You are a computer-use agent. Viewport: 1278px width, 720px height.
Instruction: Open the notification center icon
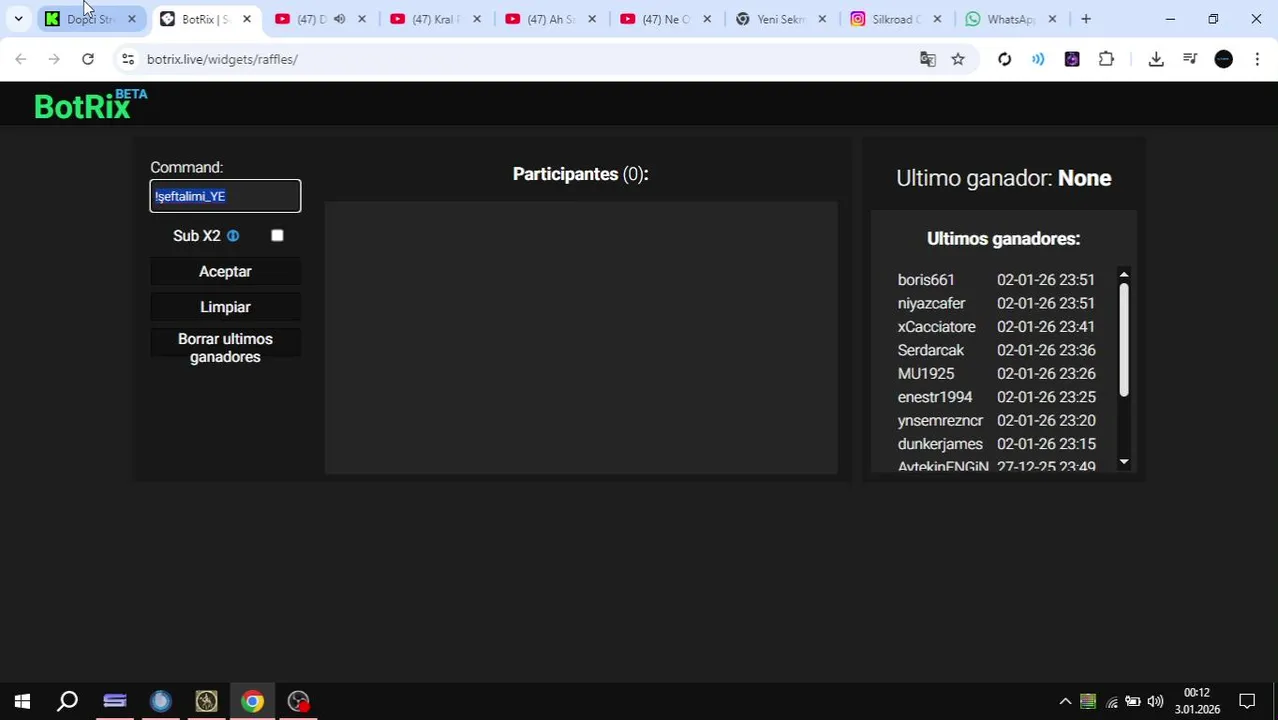(1247, 701)
